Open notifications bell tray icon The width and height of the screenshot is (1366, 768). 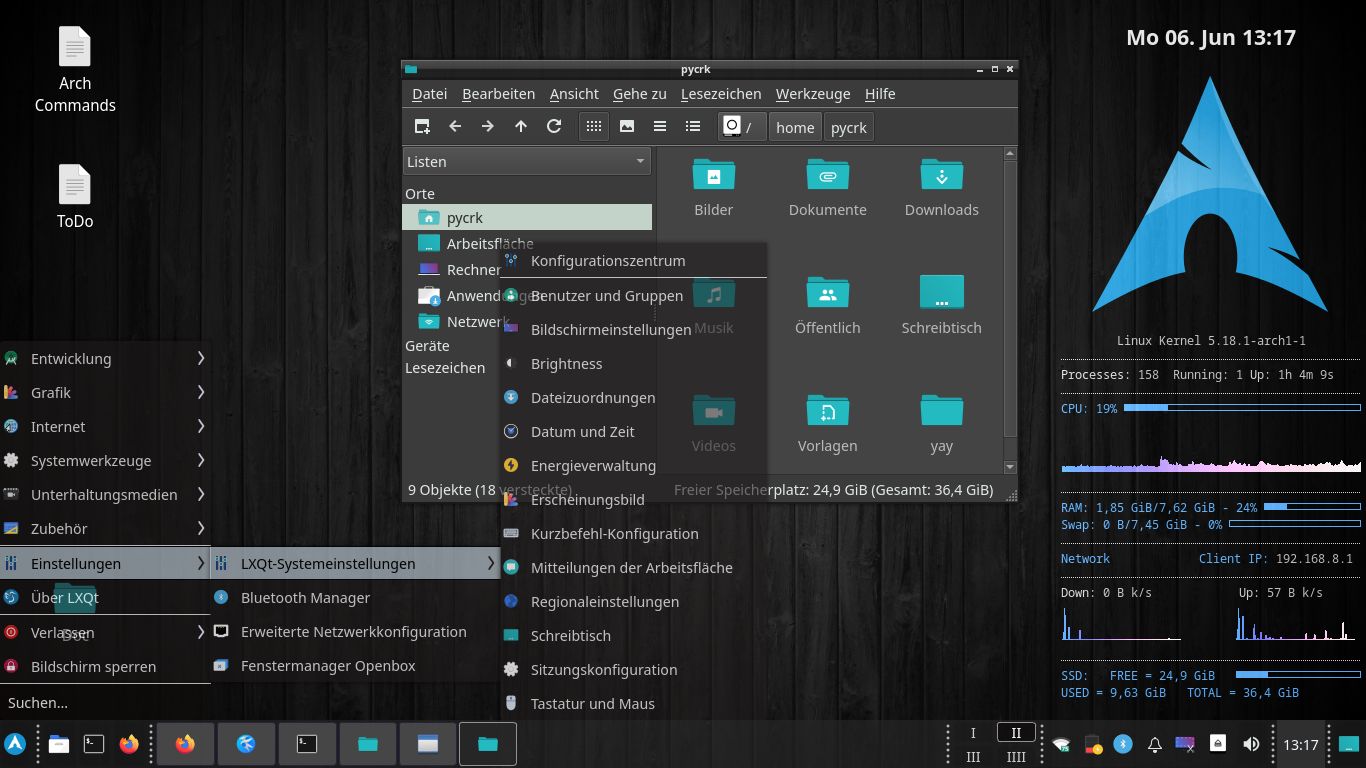click(x=1155, y=744)
